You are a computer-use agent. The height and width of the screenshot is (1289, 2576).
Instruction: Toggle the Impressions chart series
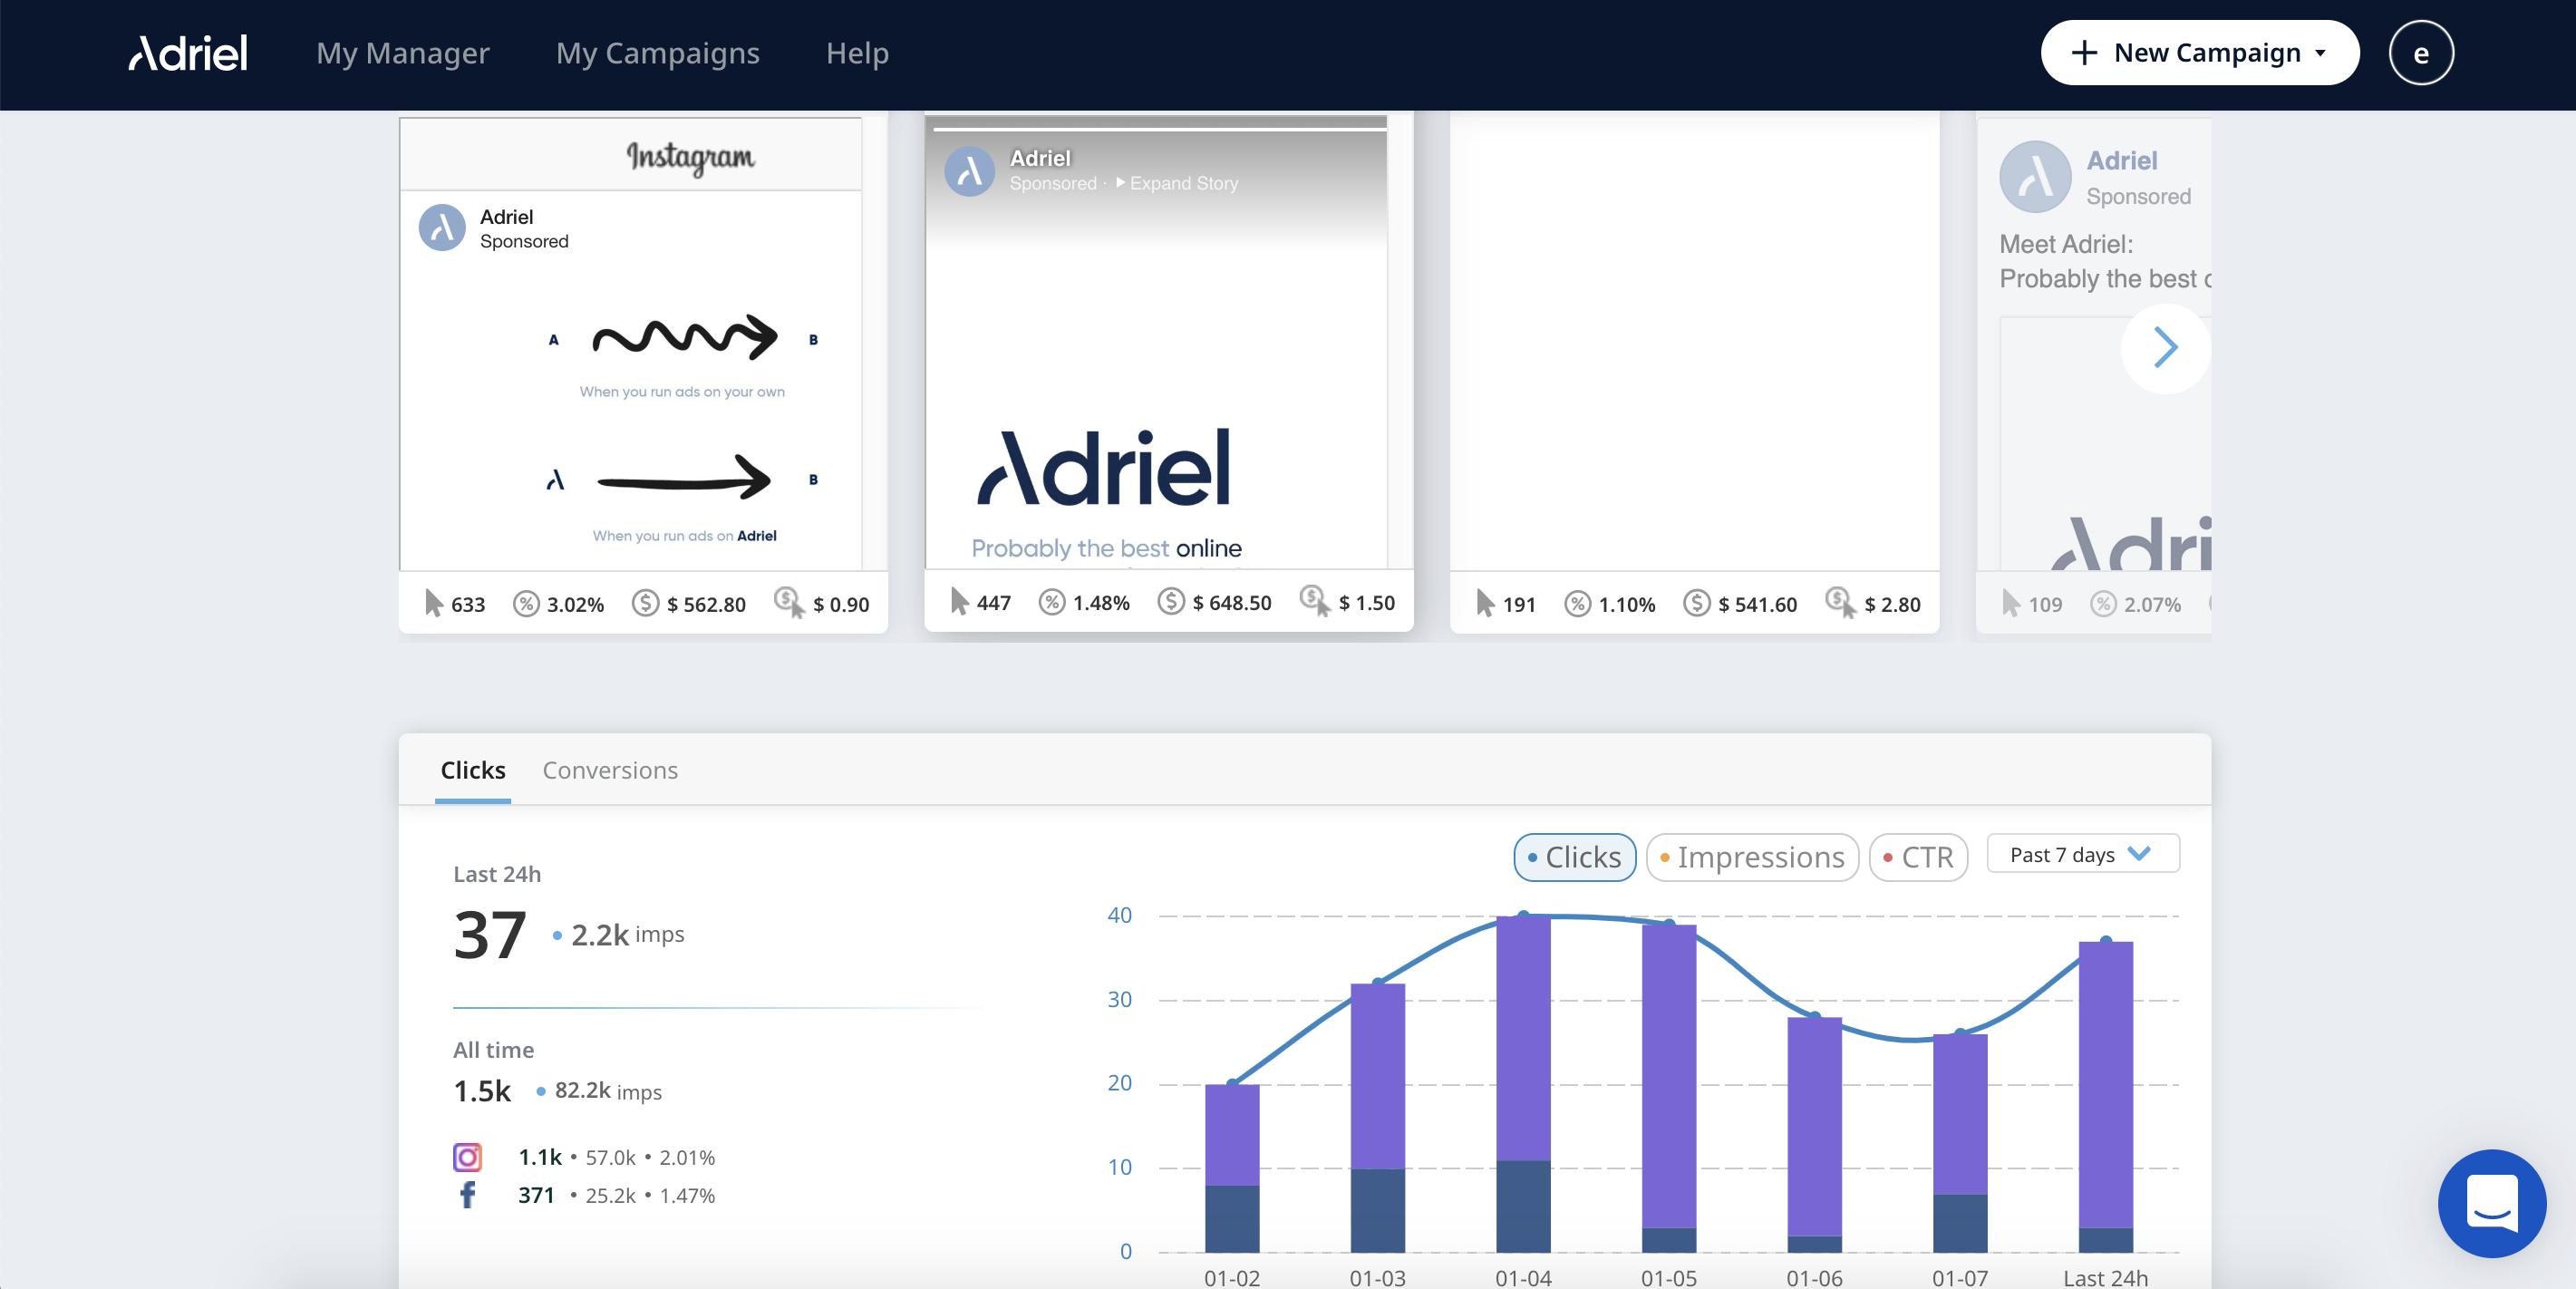(x=1752, y=857)
